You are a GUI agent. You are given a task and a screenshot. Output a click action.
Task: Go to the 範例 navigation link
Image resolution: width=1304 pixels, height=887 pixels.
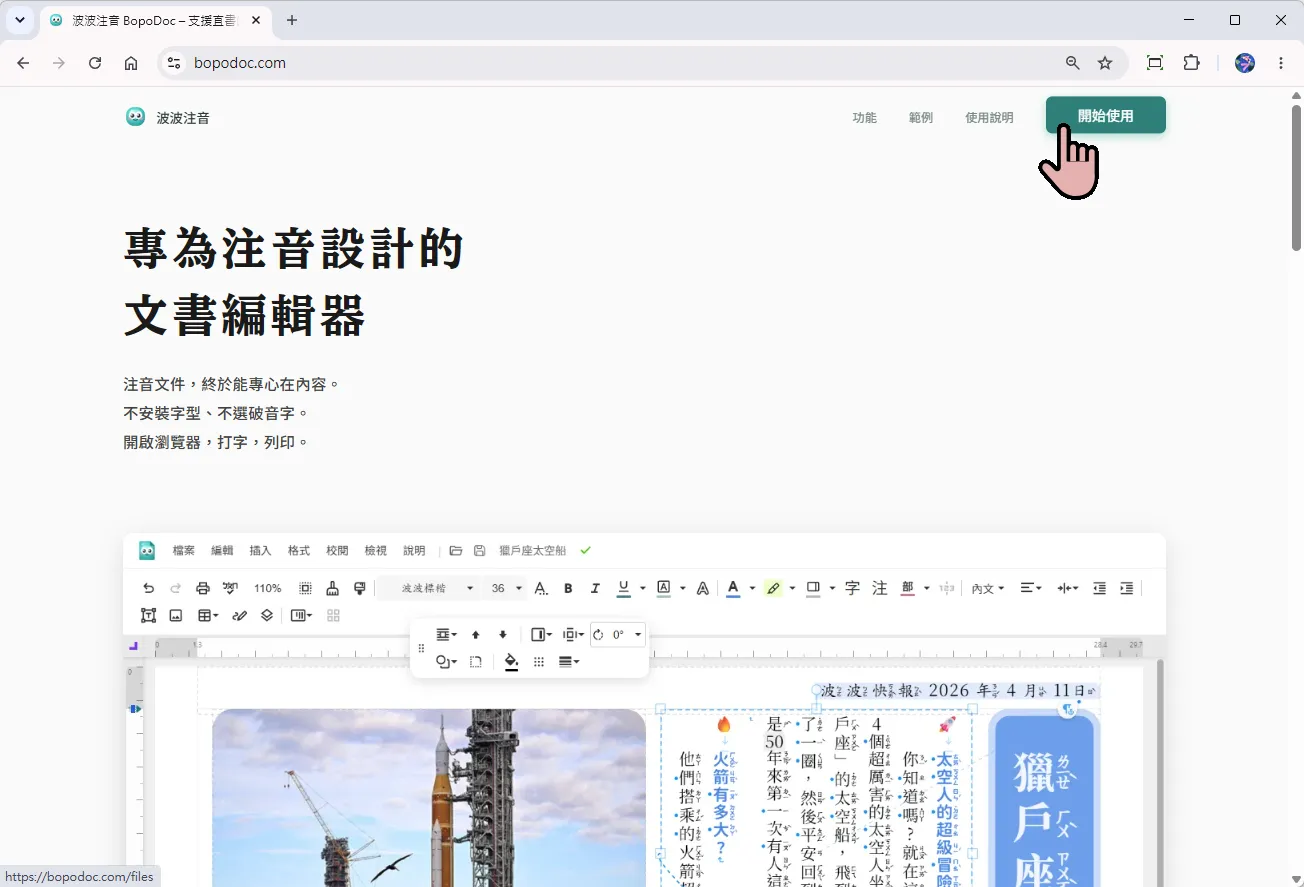tap(921, 117)
